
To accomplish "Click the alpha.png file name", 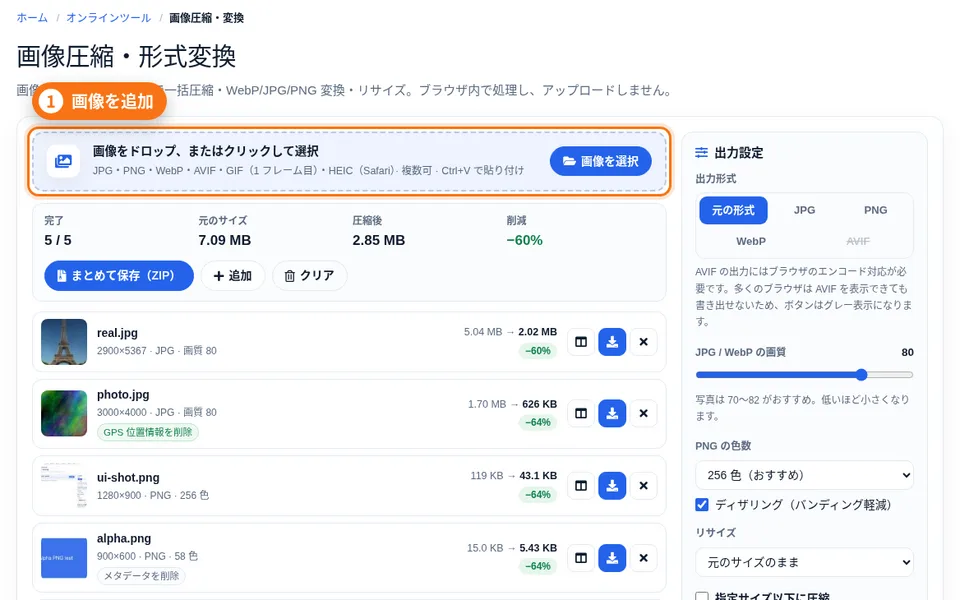I will tap(124, 539).
